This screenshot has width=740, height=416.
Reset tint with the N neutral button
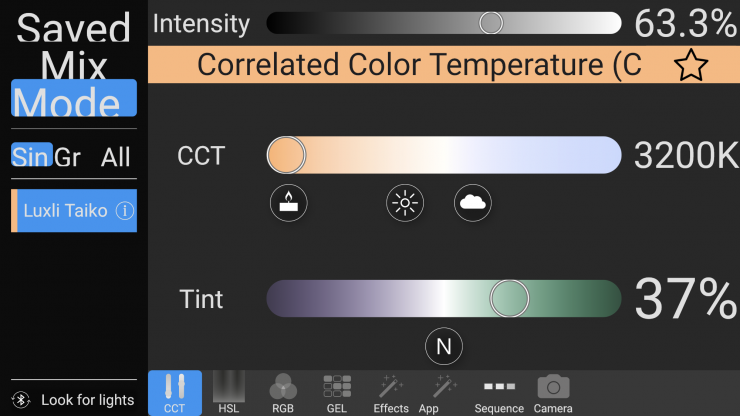[x=444, y=347]
